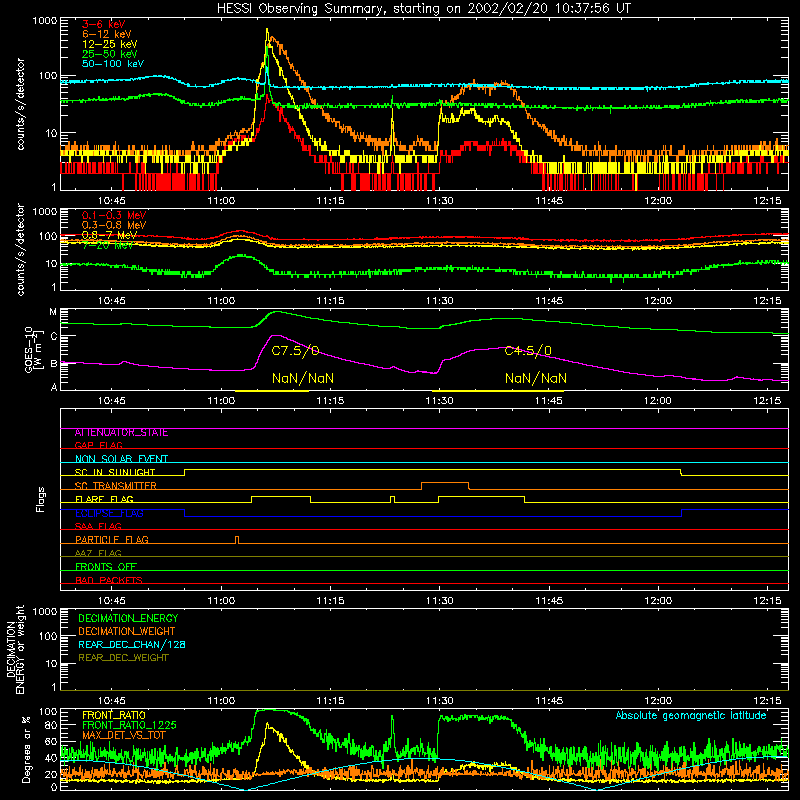Select the blue ECLIPSE_FLAG label

tap(109, 513)
